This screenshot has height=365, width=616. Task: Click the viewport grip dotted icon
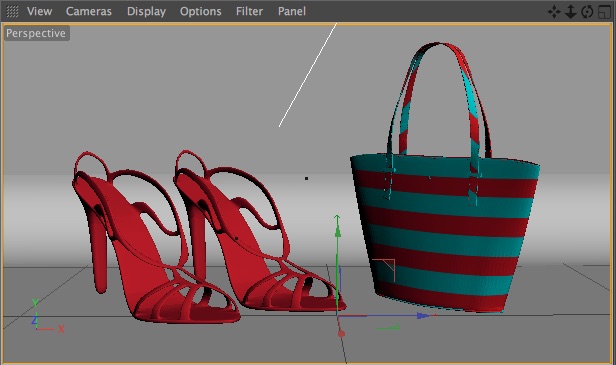point(13,12)
